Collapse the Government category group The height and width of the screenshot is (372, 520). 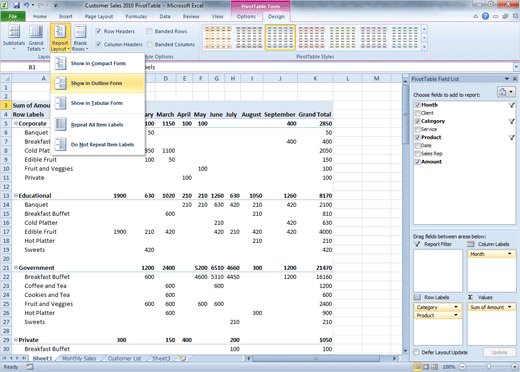(15, 267)
